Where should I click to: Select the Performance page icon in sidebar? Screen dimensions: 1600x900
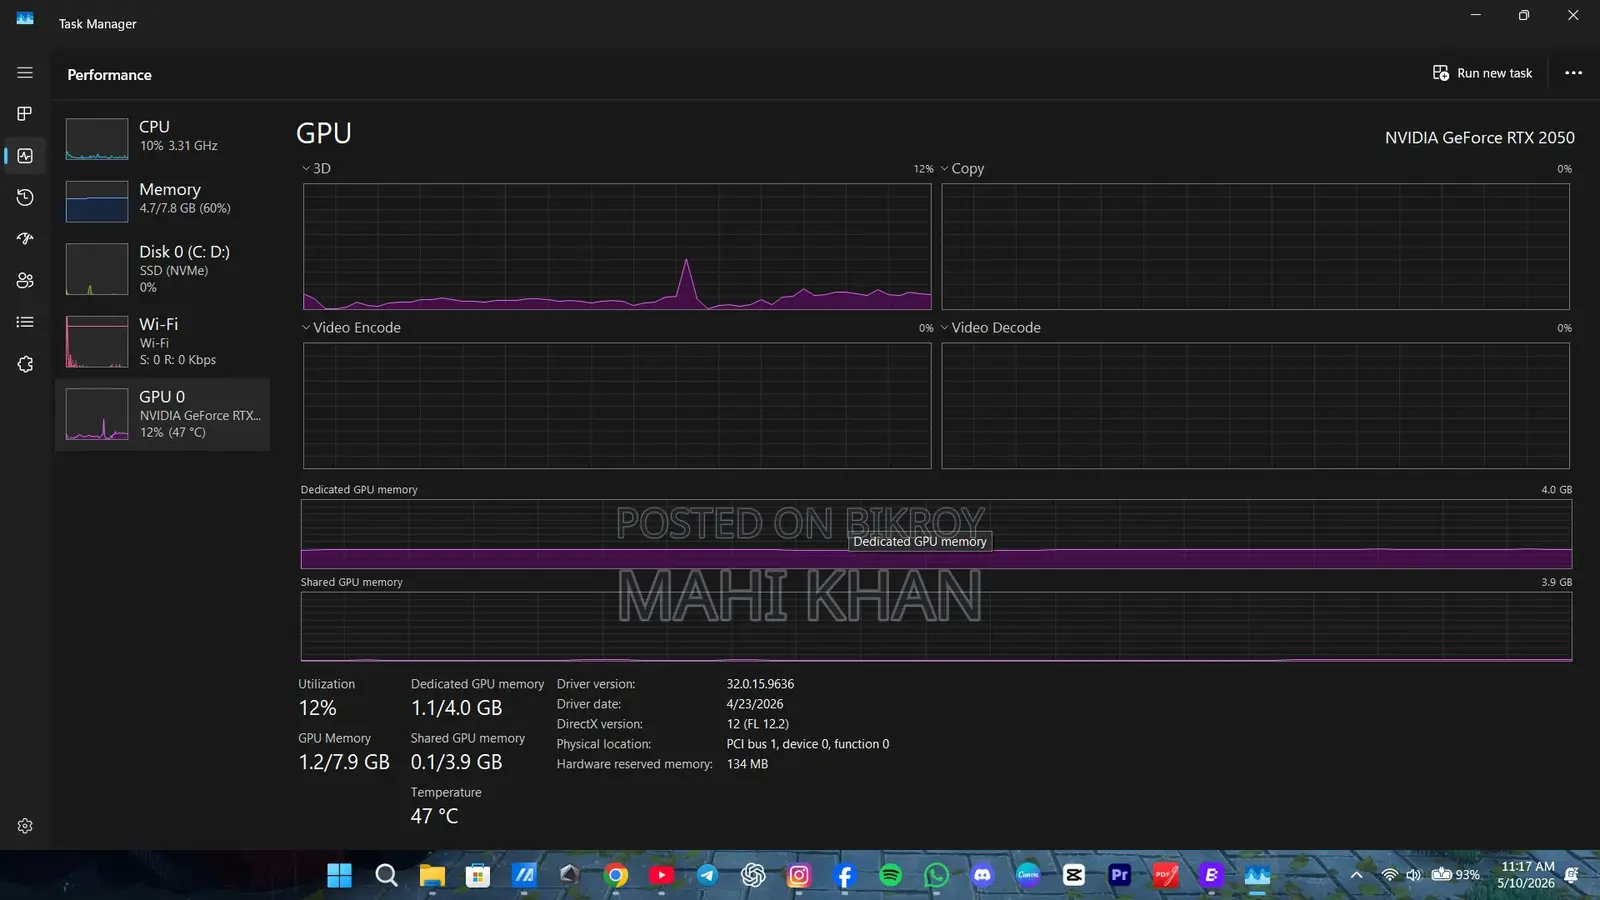25,156
